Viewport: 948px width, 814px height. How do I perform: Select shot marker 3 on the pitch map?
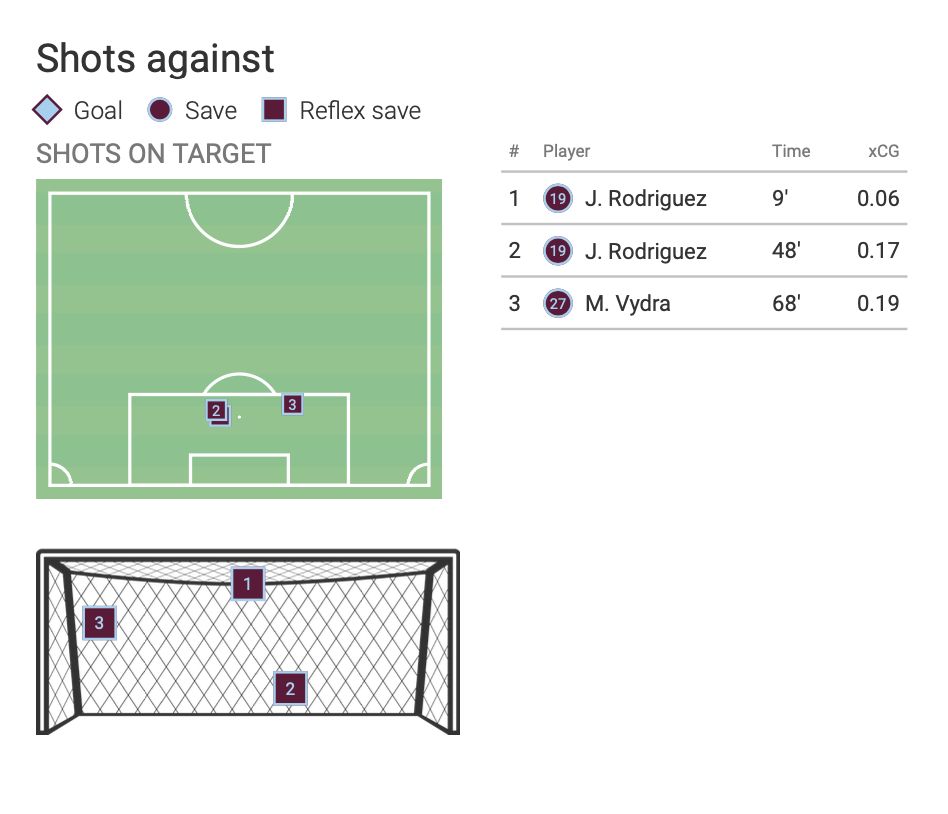[292, 404]
